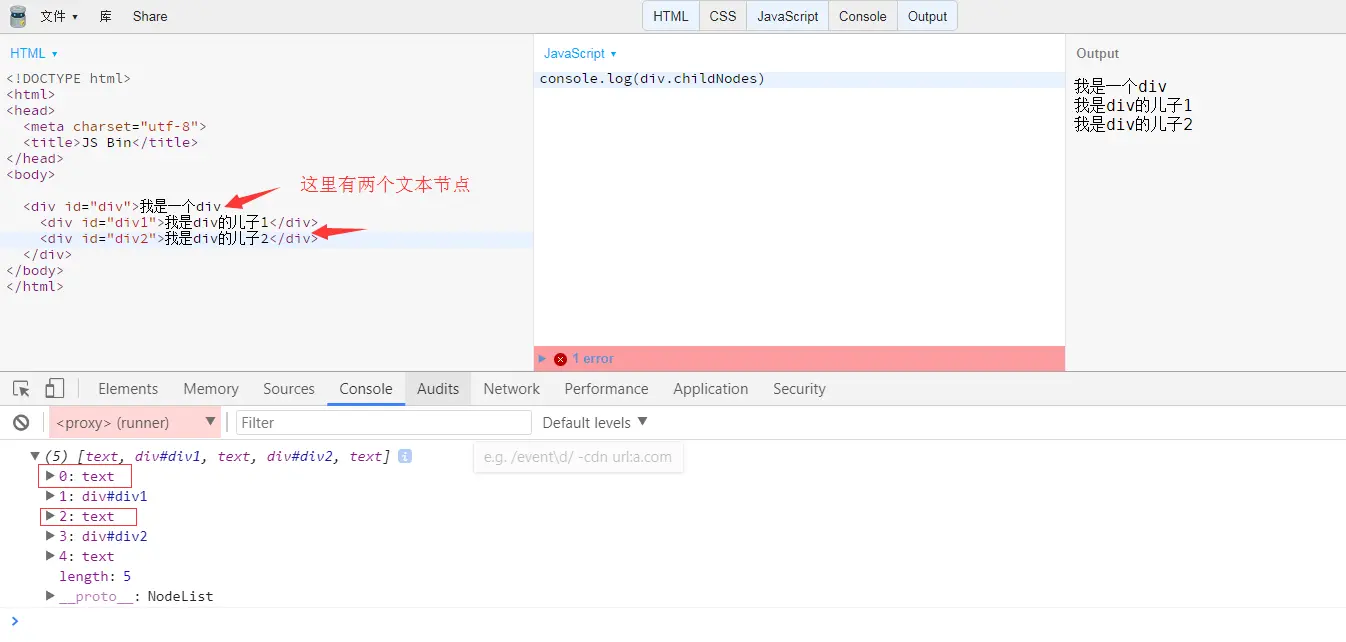The height and width of the screenshot is (642, 1346).
Task: Click the info badge next to NodeList output
Action: pyautogui.click(x=405, y=456)
